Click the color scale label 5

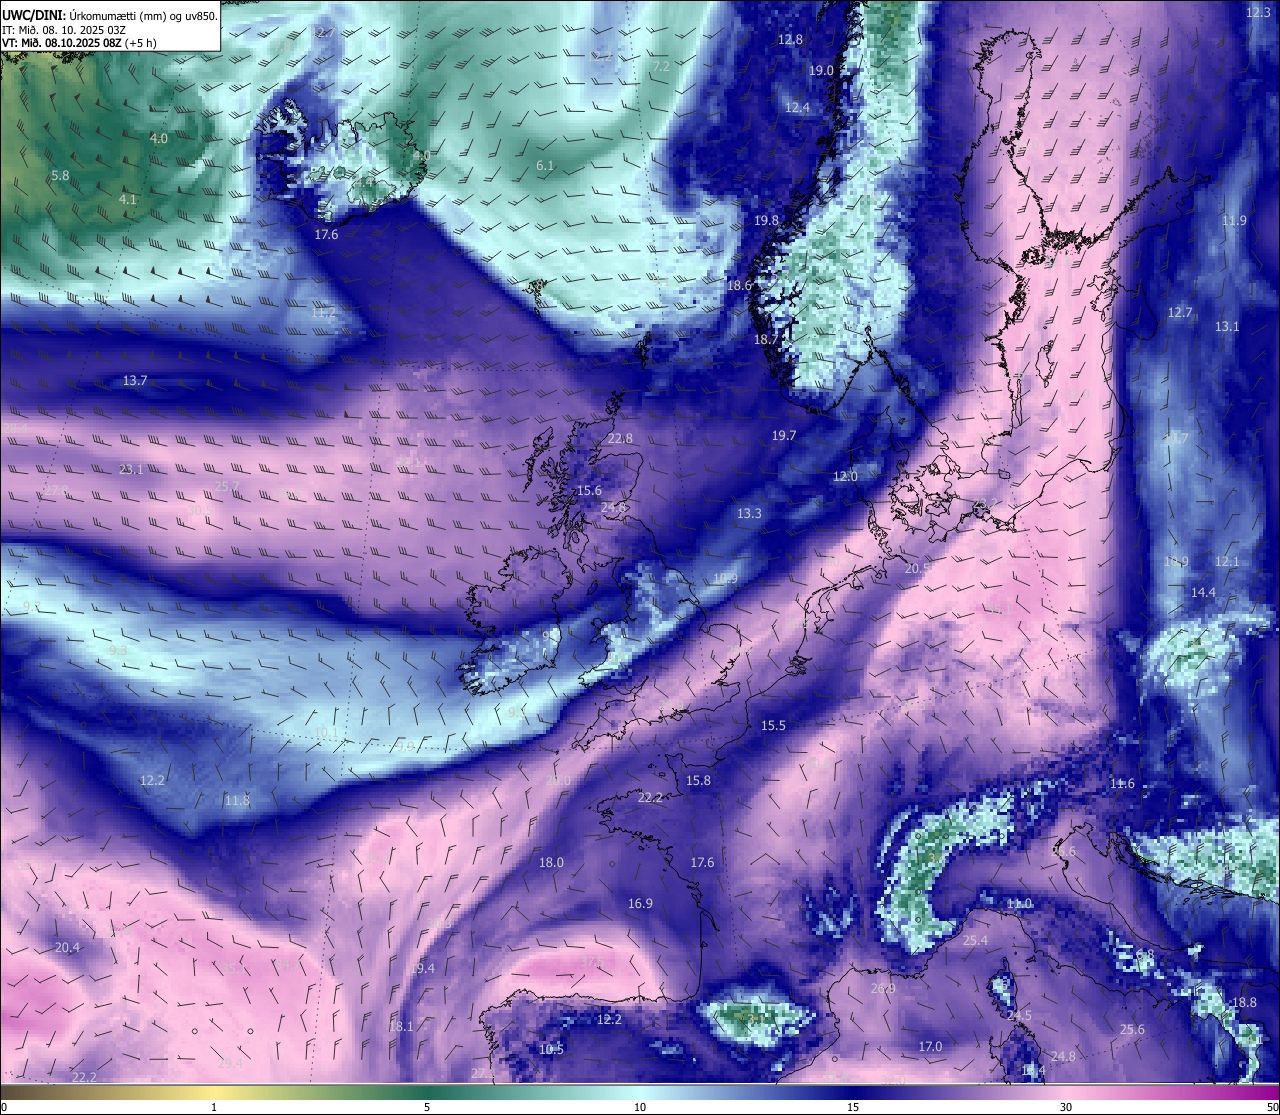click(427, 1107)
